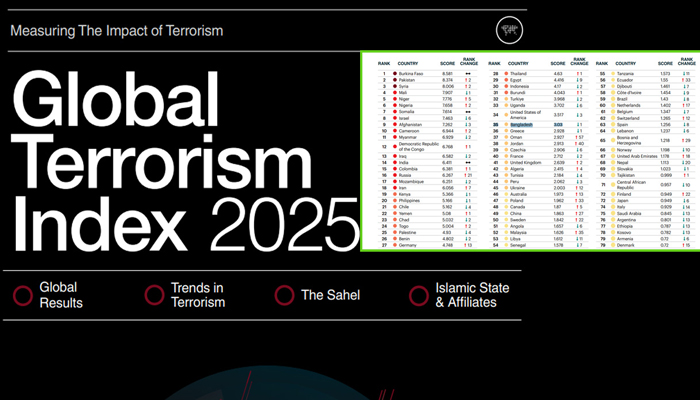Open the Global Results section label
This screenshot has width=700, height=400.
pyautogui.click(x=61, y=295)
